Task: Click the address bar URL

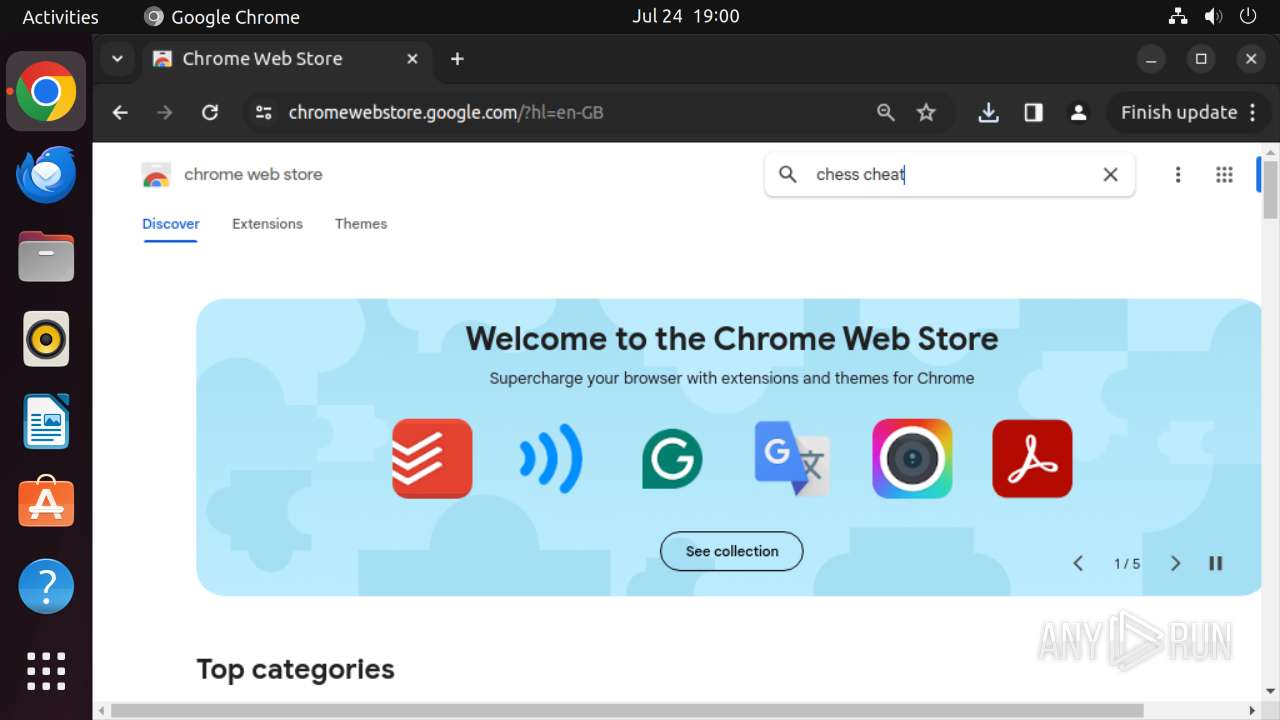Action: tap(446, 113)
